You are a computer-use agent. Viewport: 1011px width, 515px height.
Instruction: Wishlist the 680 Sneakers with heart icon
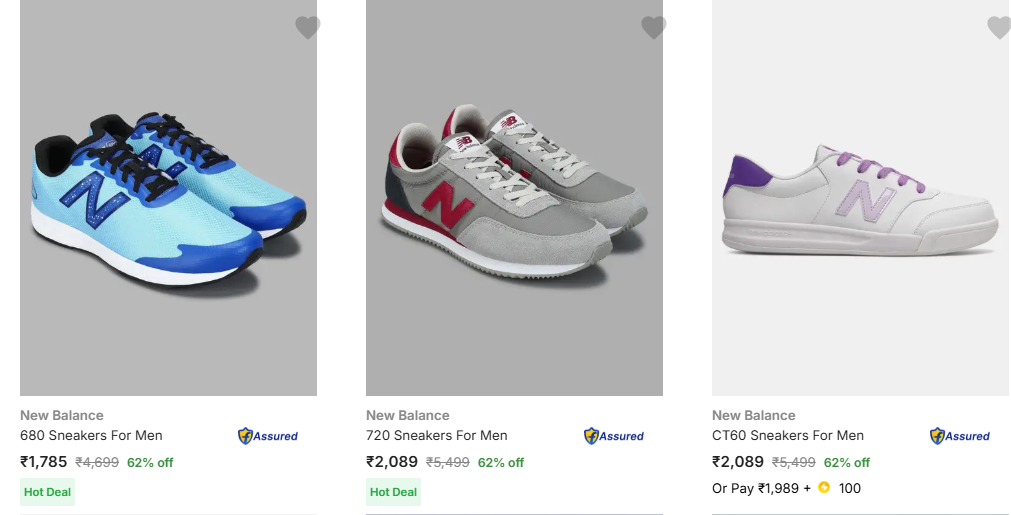(308, 28)
